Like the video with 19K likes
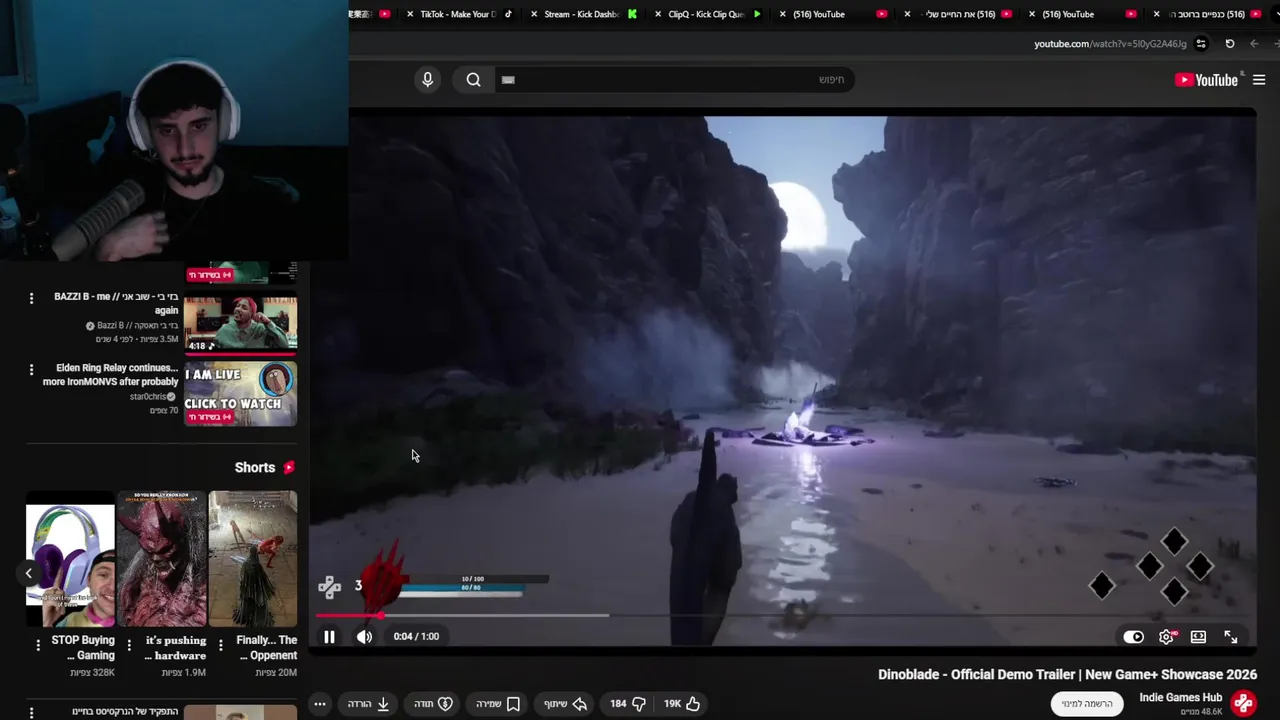This screenshot has height=720, width=1280. tap(682, 704)
